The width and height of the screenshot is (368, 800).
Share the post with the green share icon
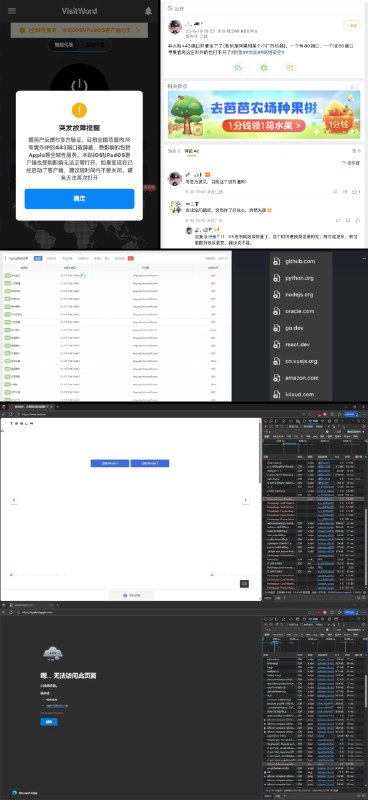pyautogui.click(x=264, y=67)
